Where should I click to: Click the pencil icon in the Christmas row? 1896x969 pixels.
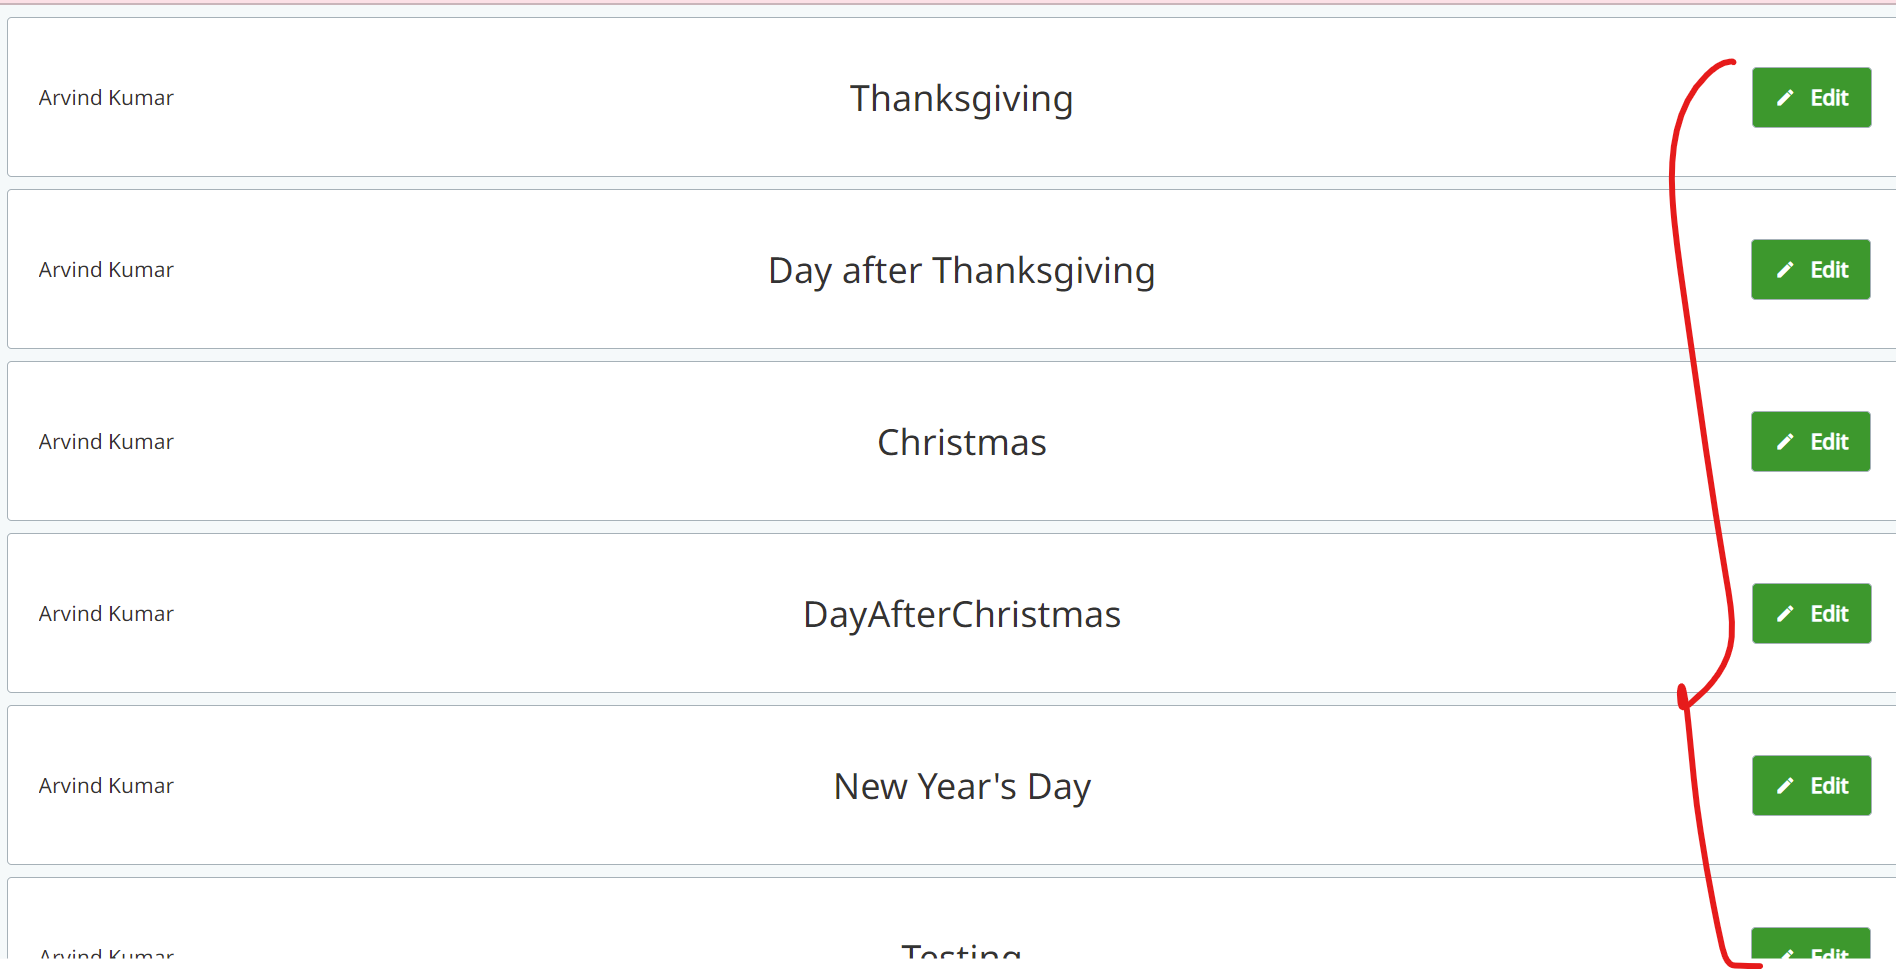pyautogui.click(x=1785, y=442)
